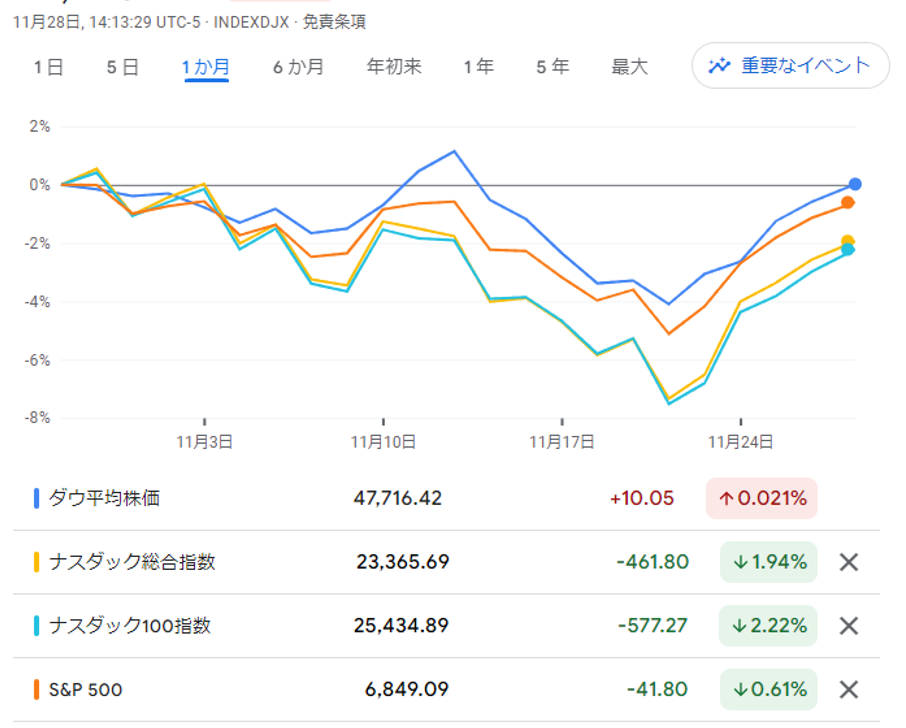Screen dimensions: 906x728
Task: Click the orange S&P 500 endpoint dot
Action: coord(848,203)
